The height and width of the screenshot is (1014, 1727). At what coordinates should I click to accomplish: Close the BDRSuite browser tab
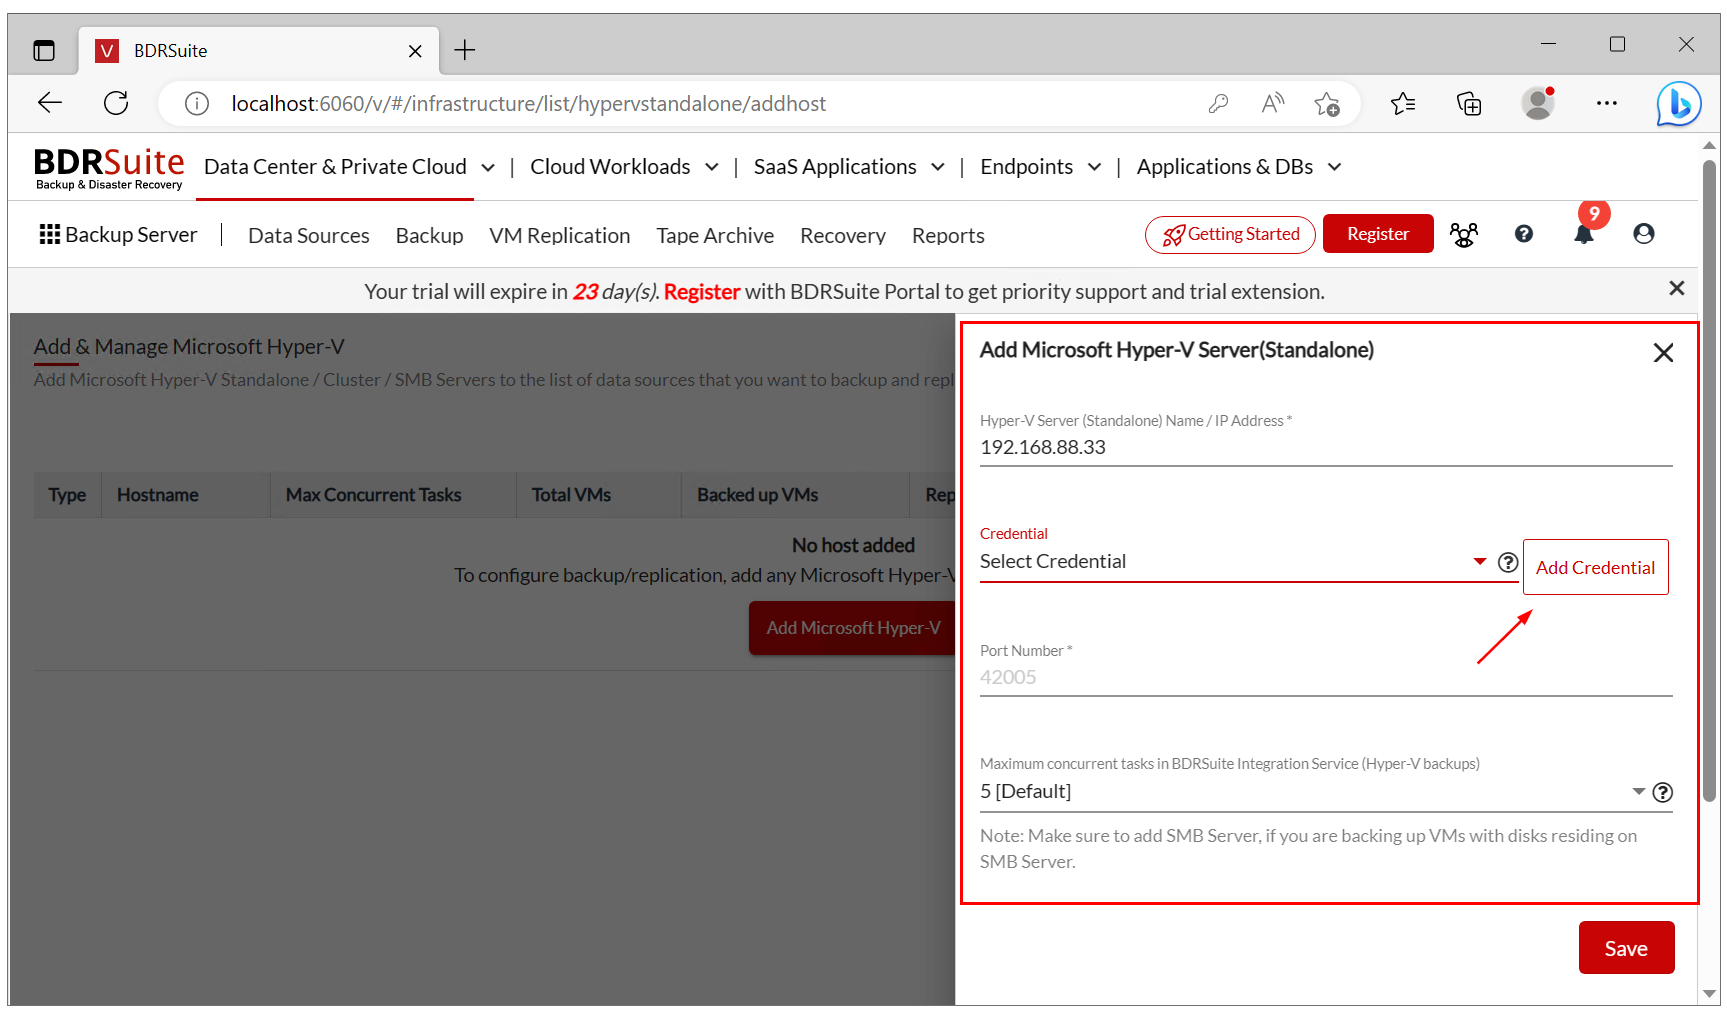tap(415, 51)
